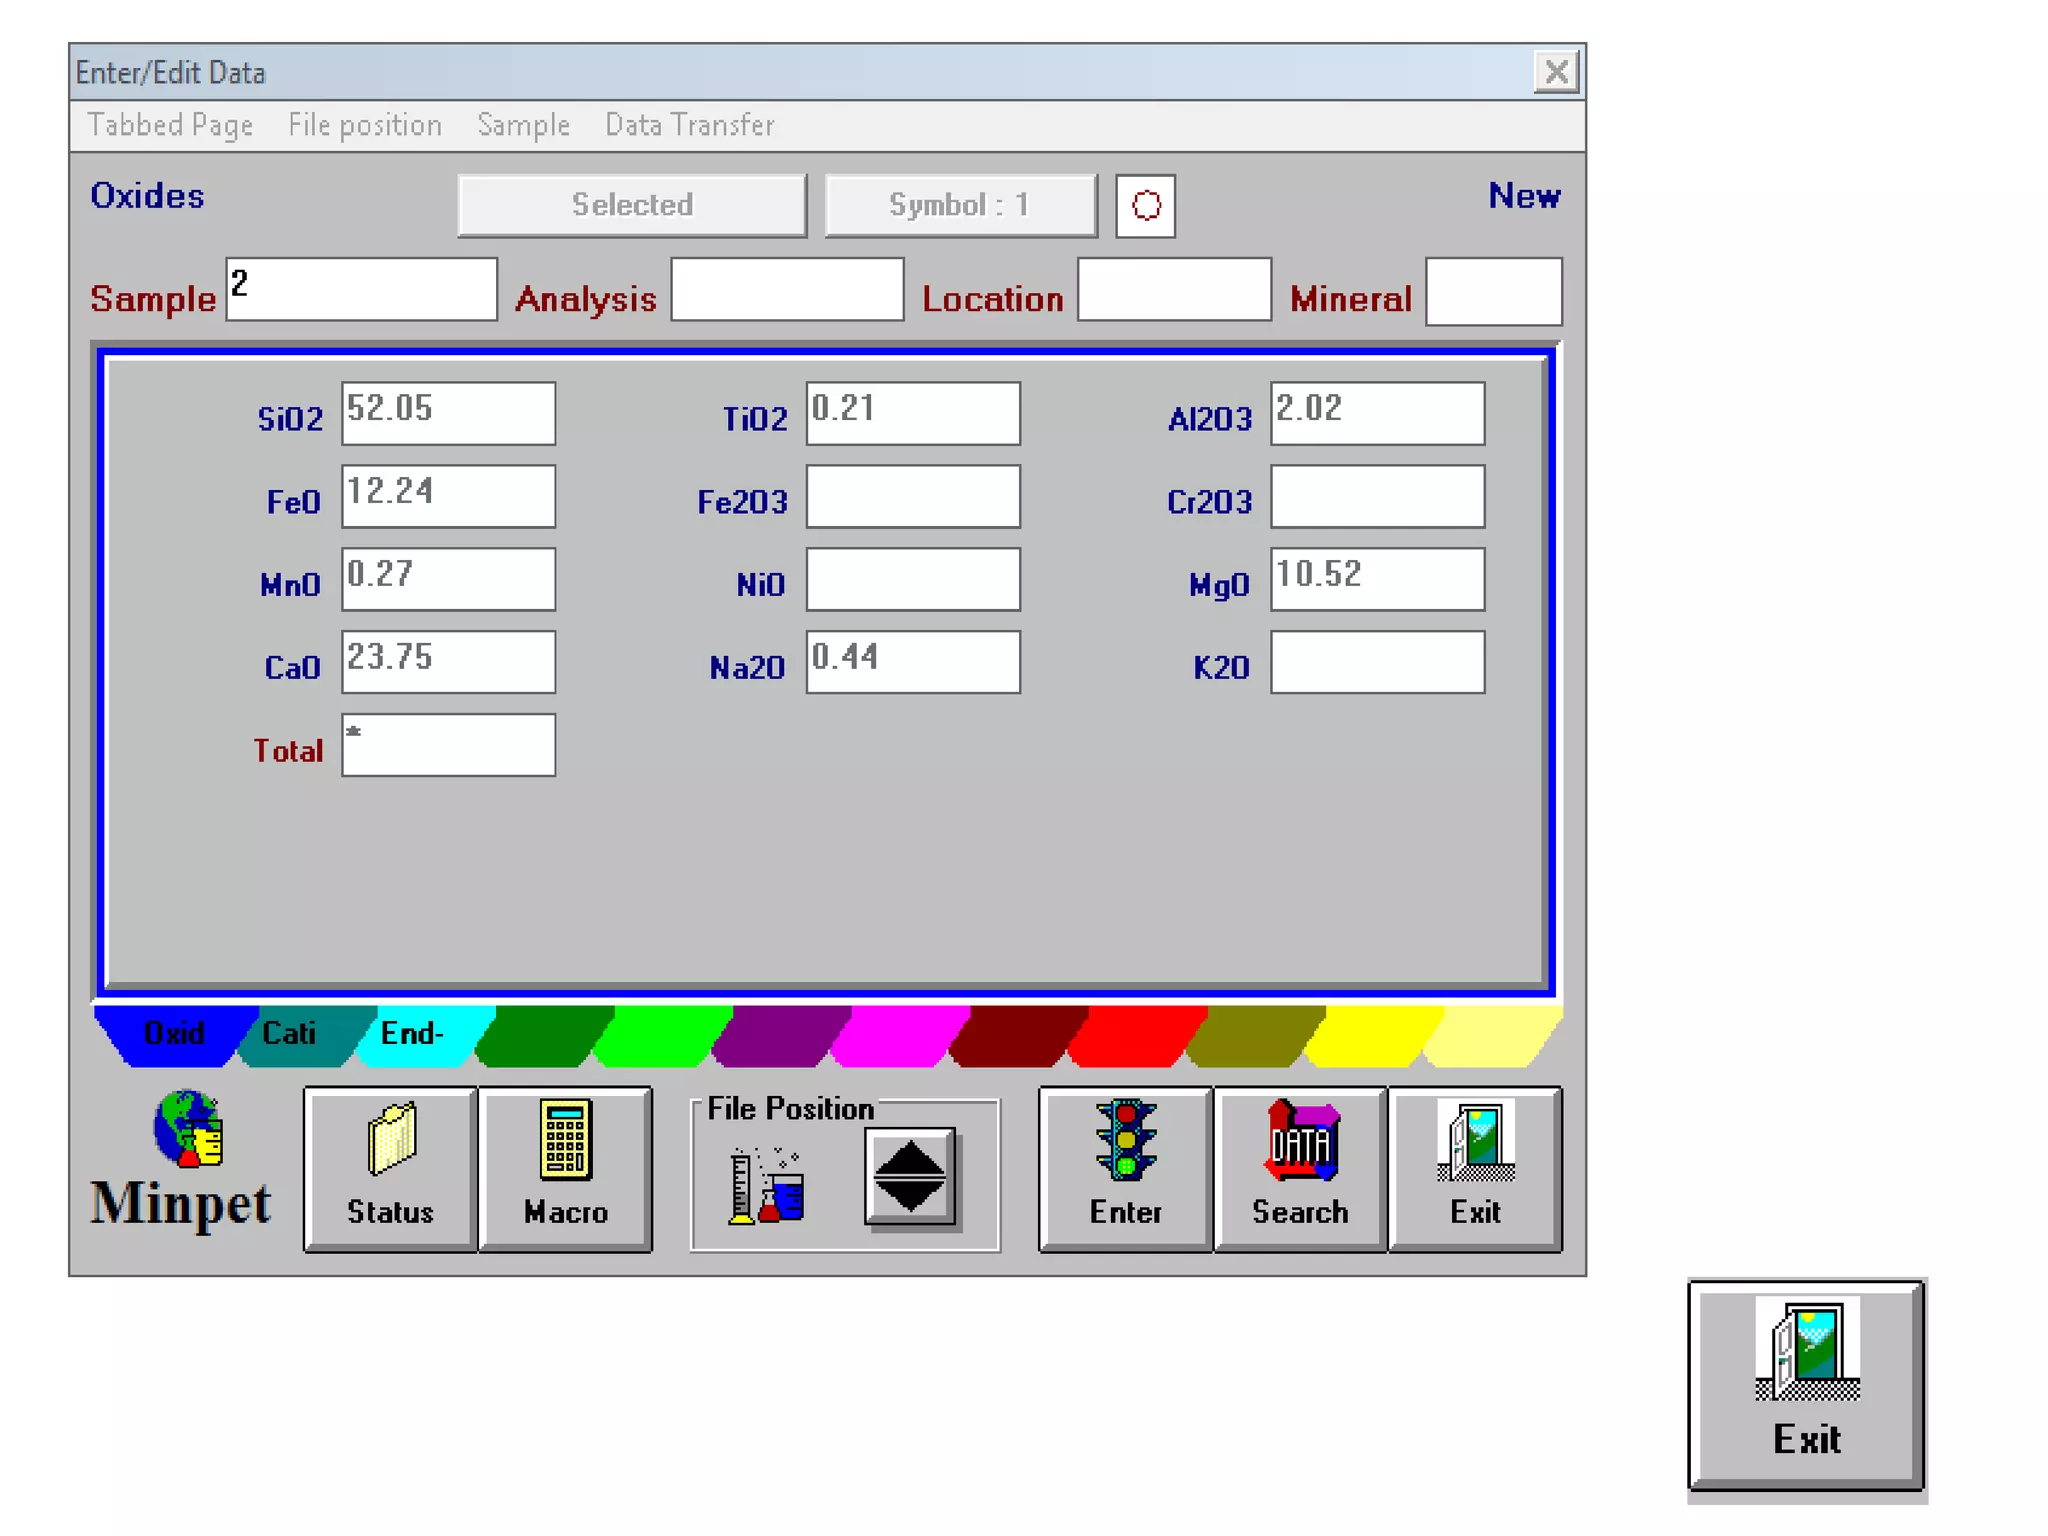Image resolution: width=2048 pixels, height=1536 pixels.
Task: Click the Selected button
Action: tap(632, 206)
